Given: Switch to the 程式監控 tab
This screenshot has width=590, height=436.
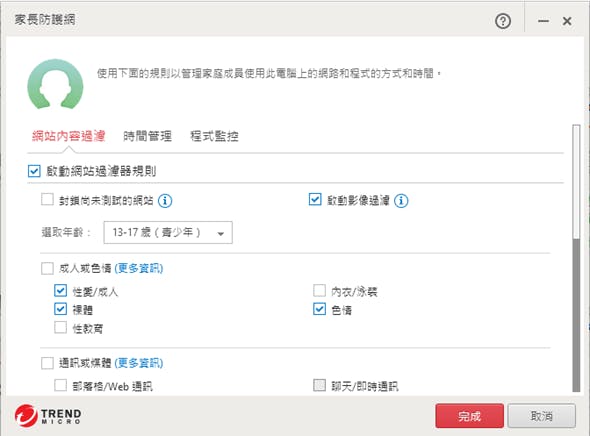Looking at the screenshot, I should tap(214, 136).
